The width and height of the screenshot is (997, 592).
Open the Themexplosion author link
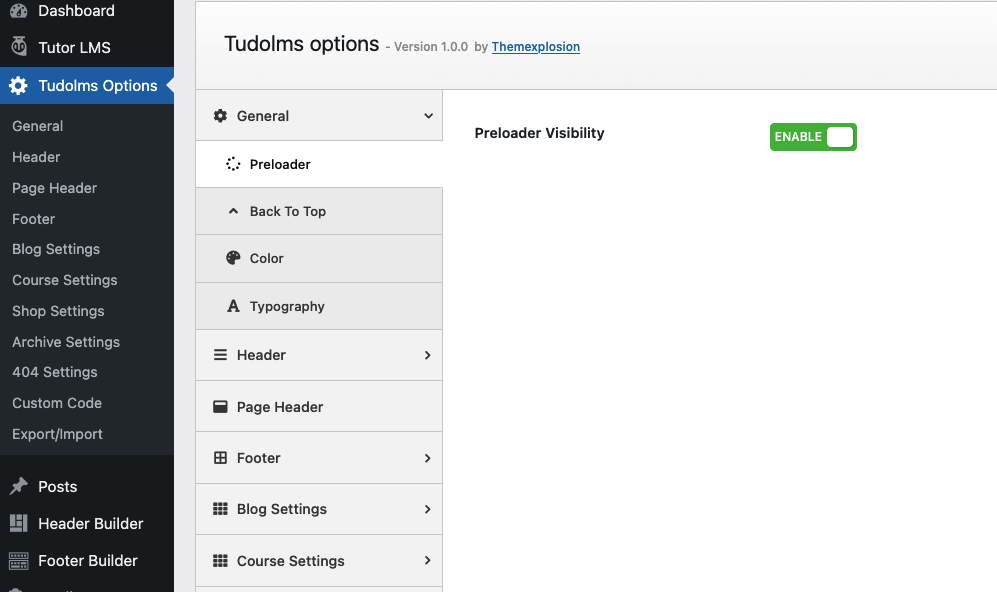535,47
